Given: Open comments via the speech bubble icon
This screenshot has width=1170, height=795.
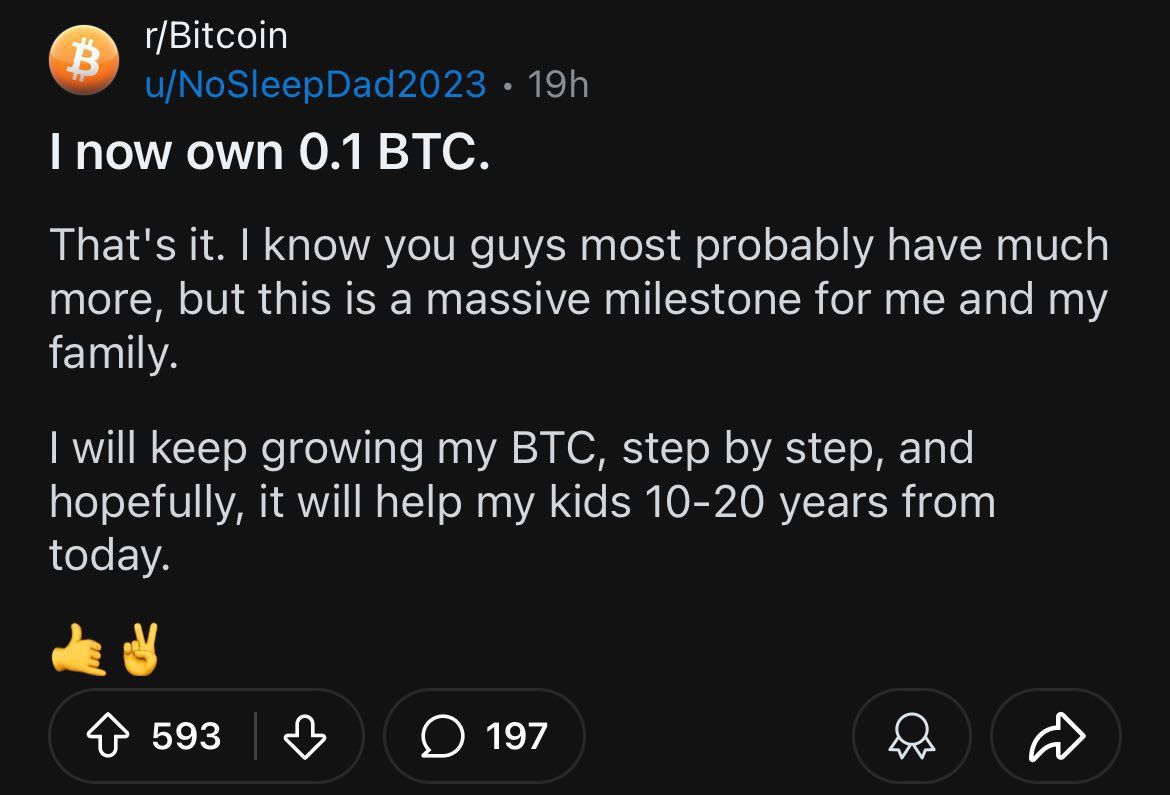Looking at the screenshot, I should (x=441, y=737).
